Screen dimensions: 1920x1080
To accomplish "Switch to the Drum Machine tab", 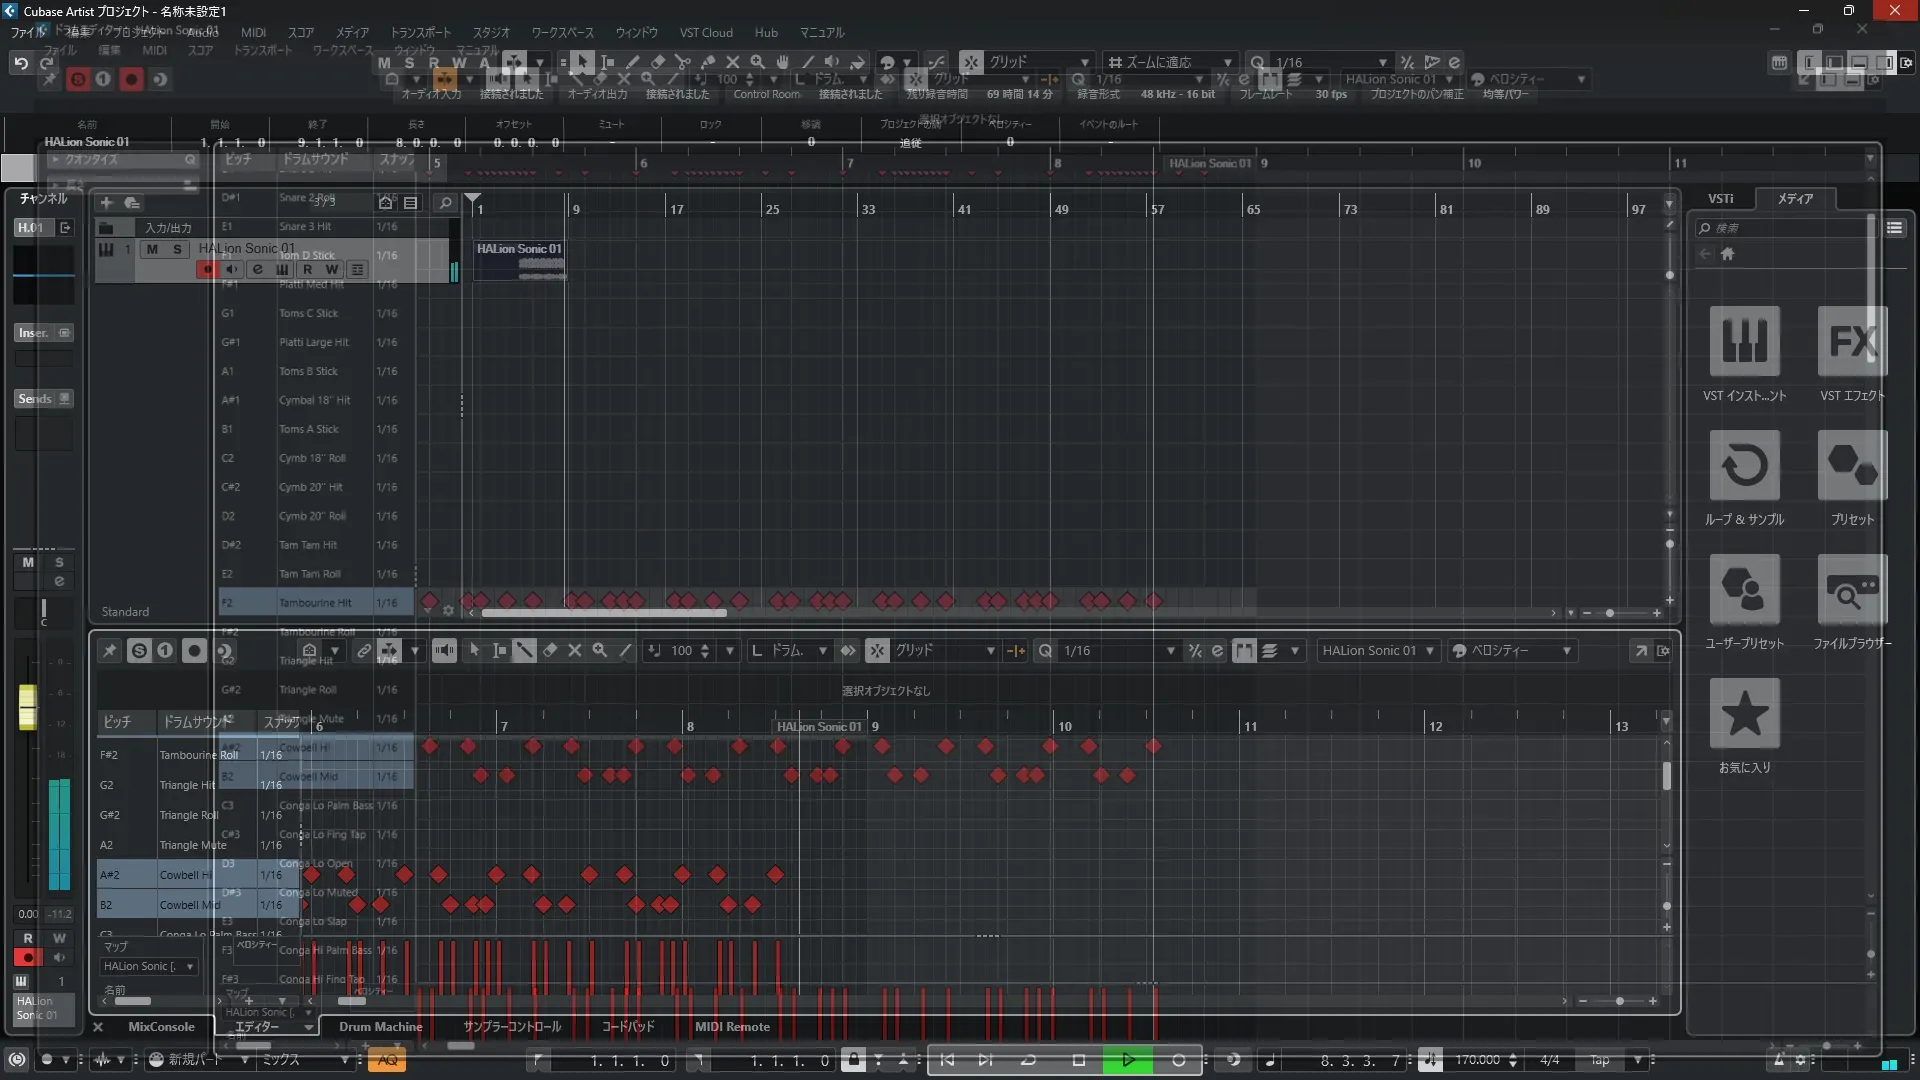I will [380, 1027].
